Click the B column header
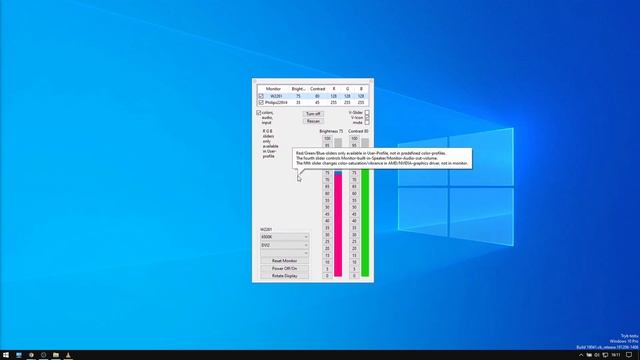The height and width of the screenshot is (360, 640). 361,89
